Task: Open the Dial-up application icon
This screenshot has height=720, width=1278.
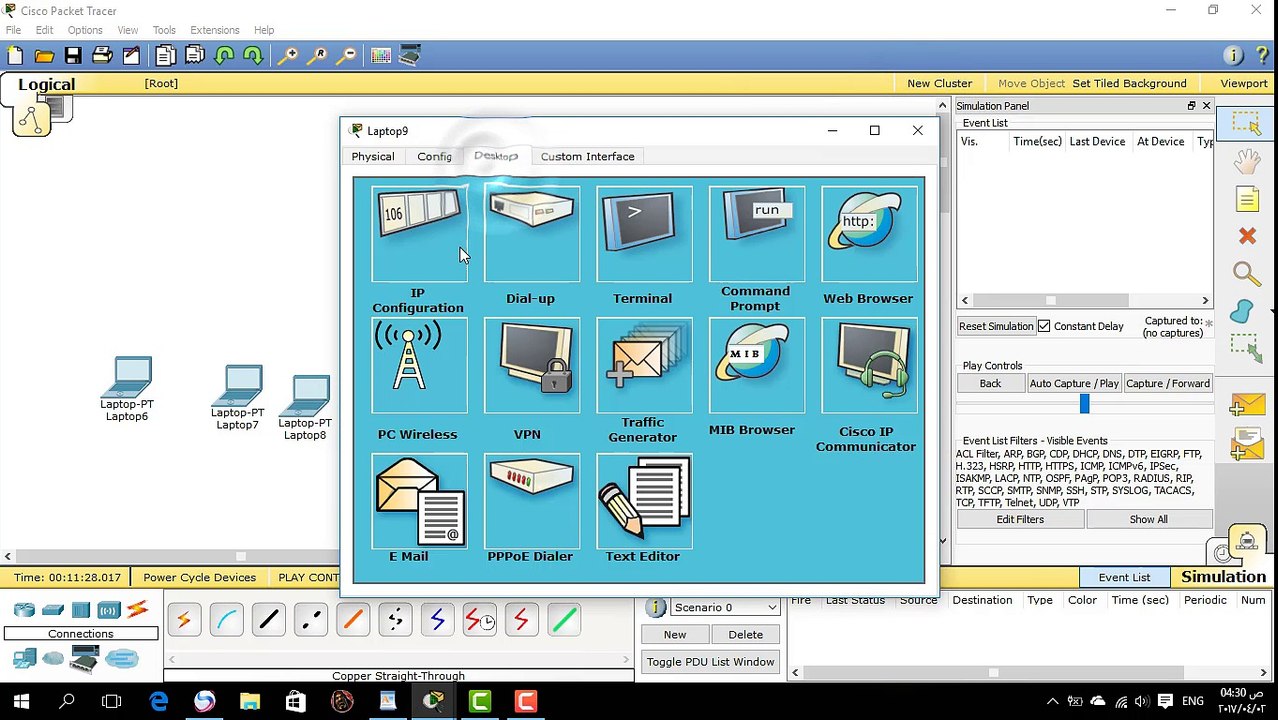Action: 531,233
